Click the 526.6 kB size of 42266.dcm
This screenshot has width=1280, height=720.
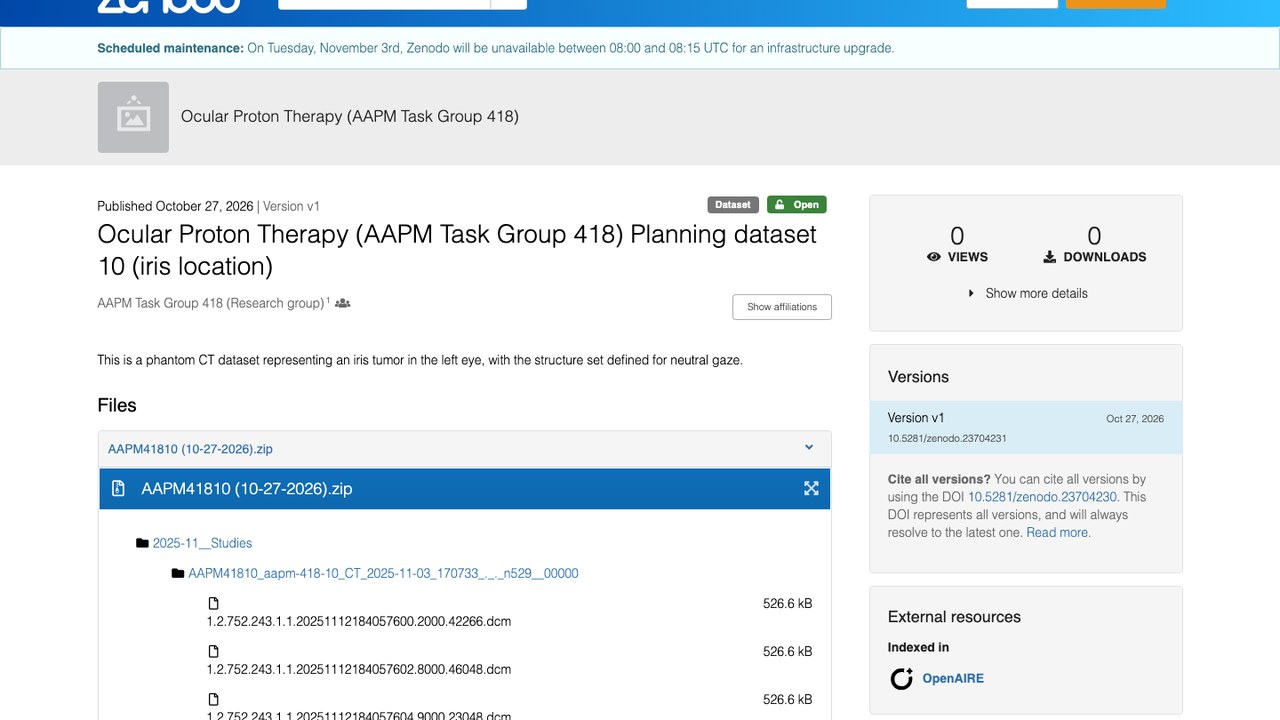(787, 603)
